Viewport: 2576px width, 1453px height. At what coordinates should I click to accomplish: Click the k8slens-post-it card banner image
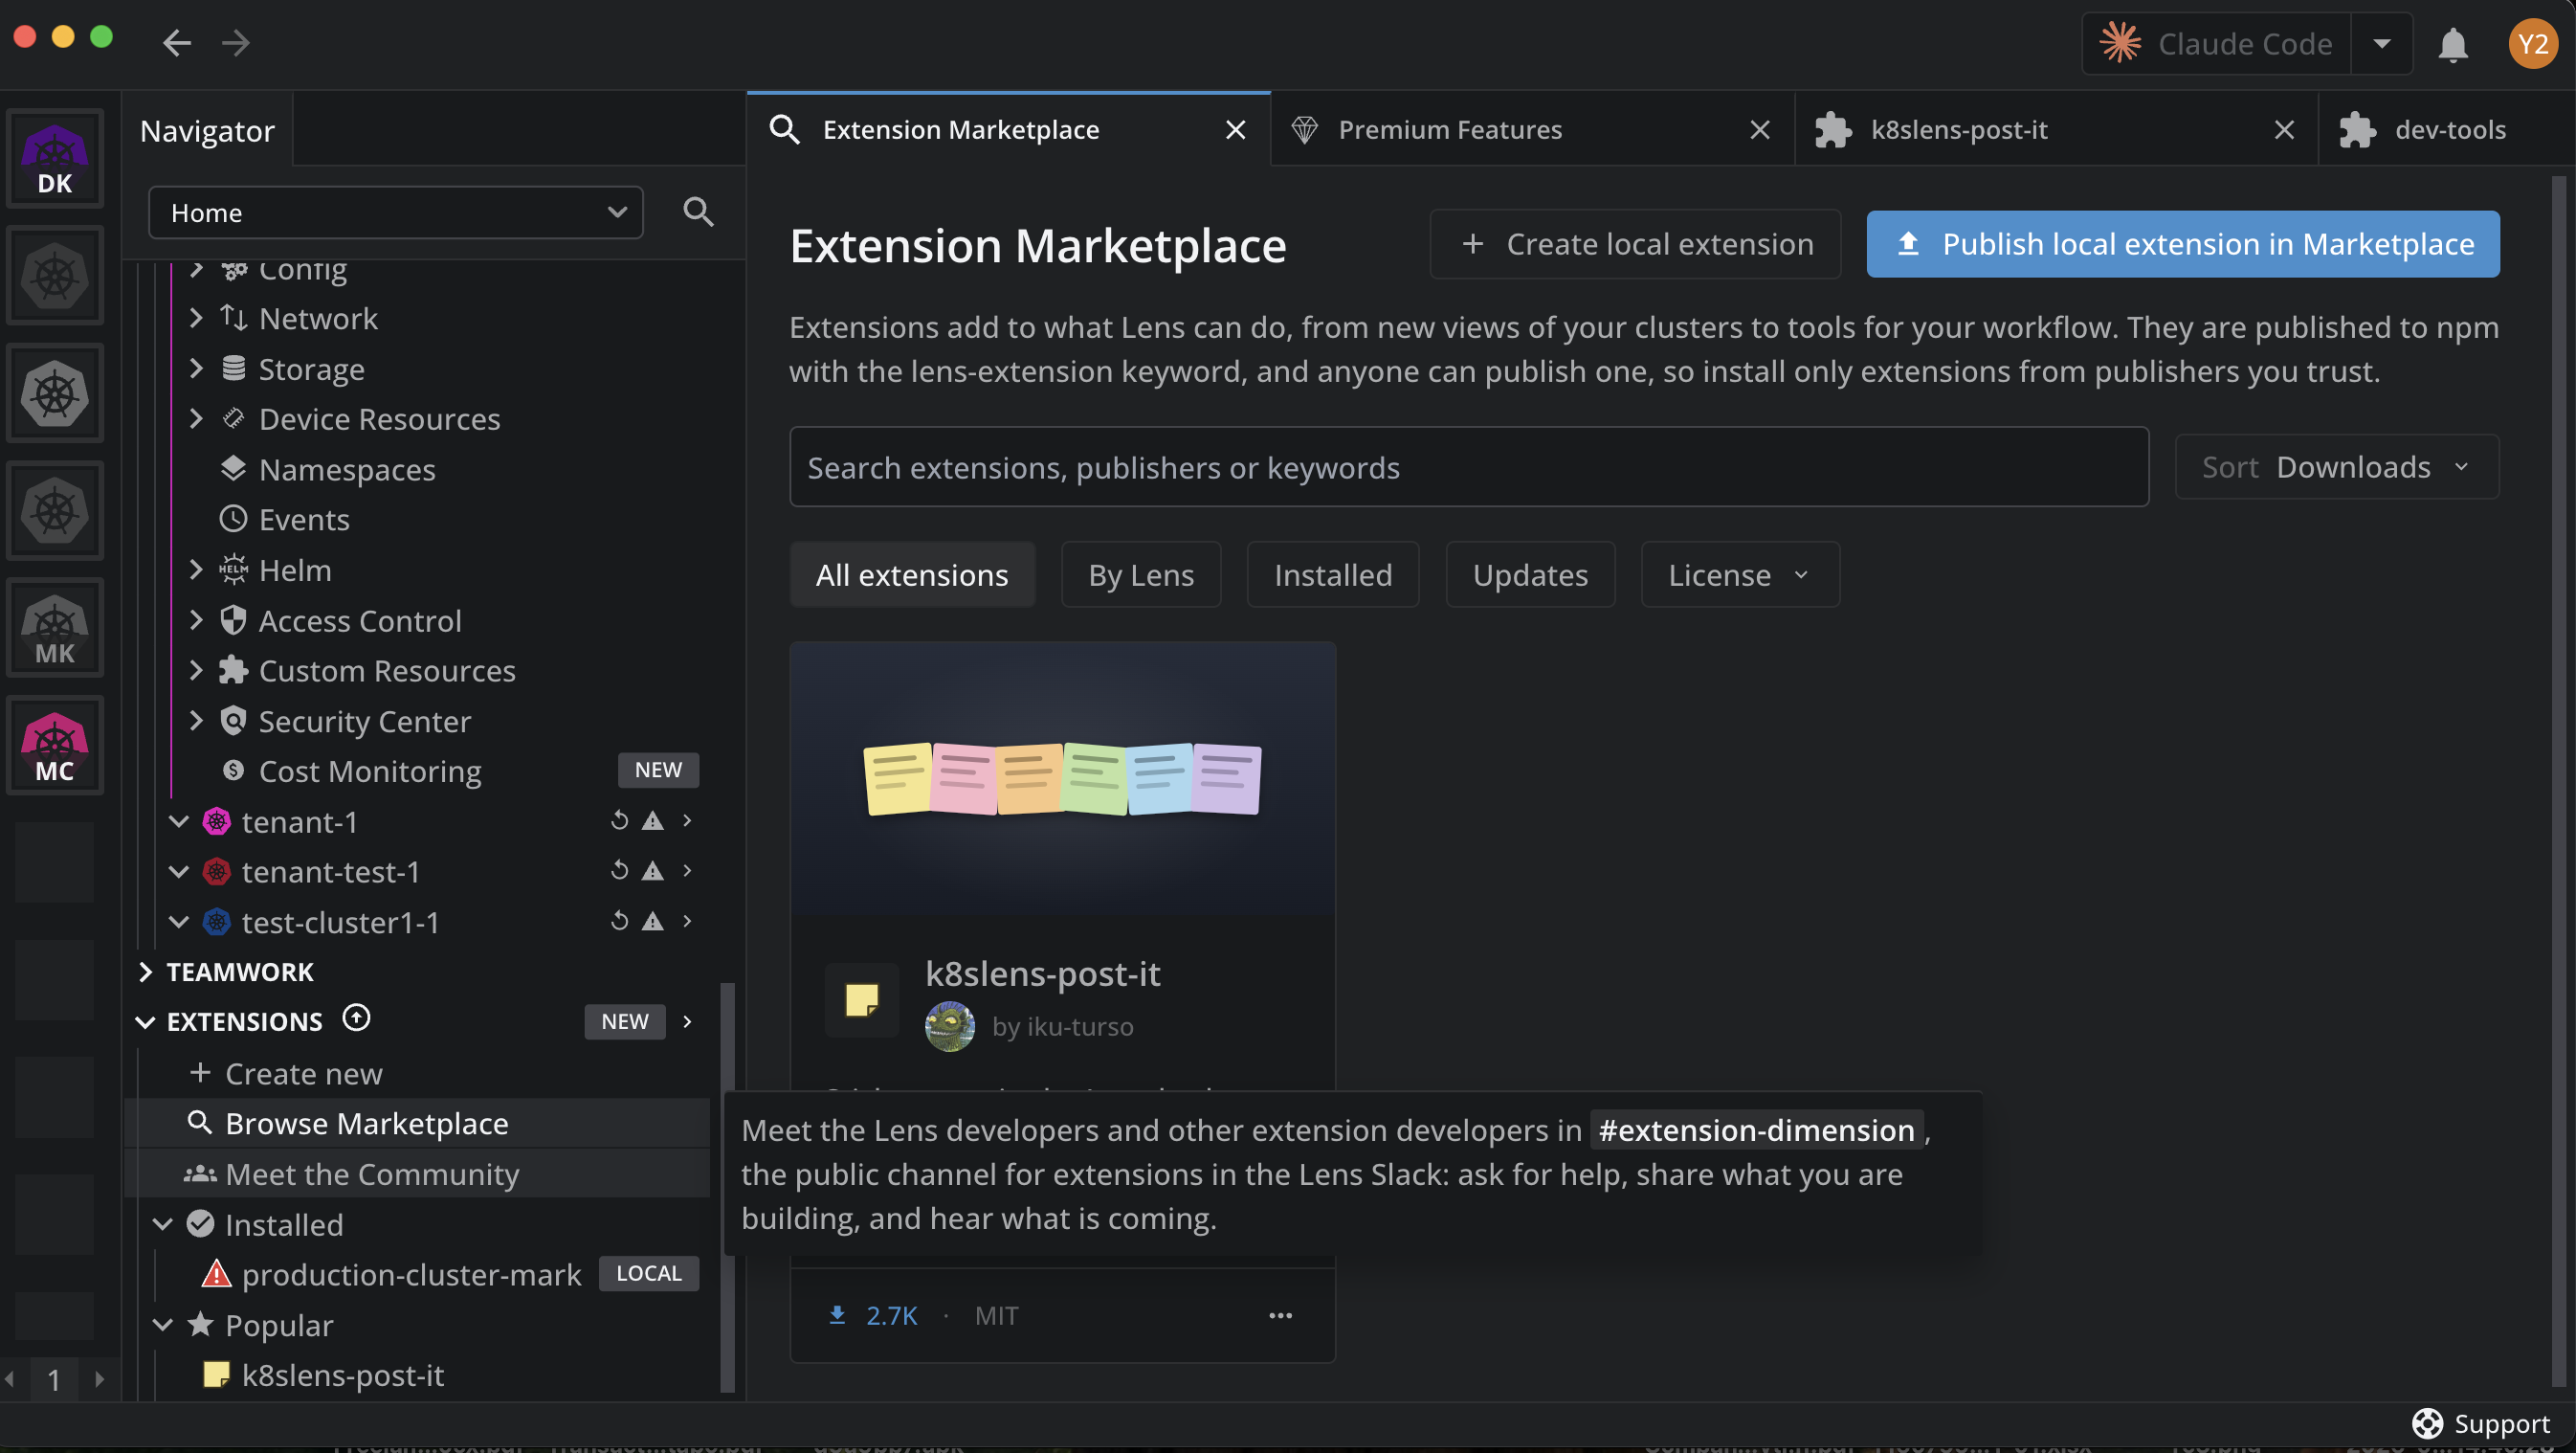click(1063, 780)
